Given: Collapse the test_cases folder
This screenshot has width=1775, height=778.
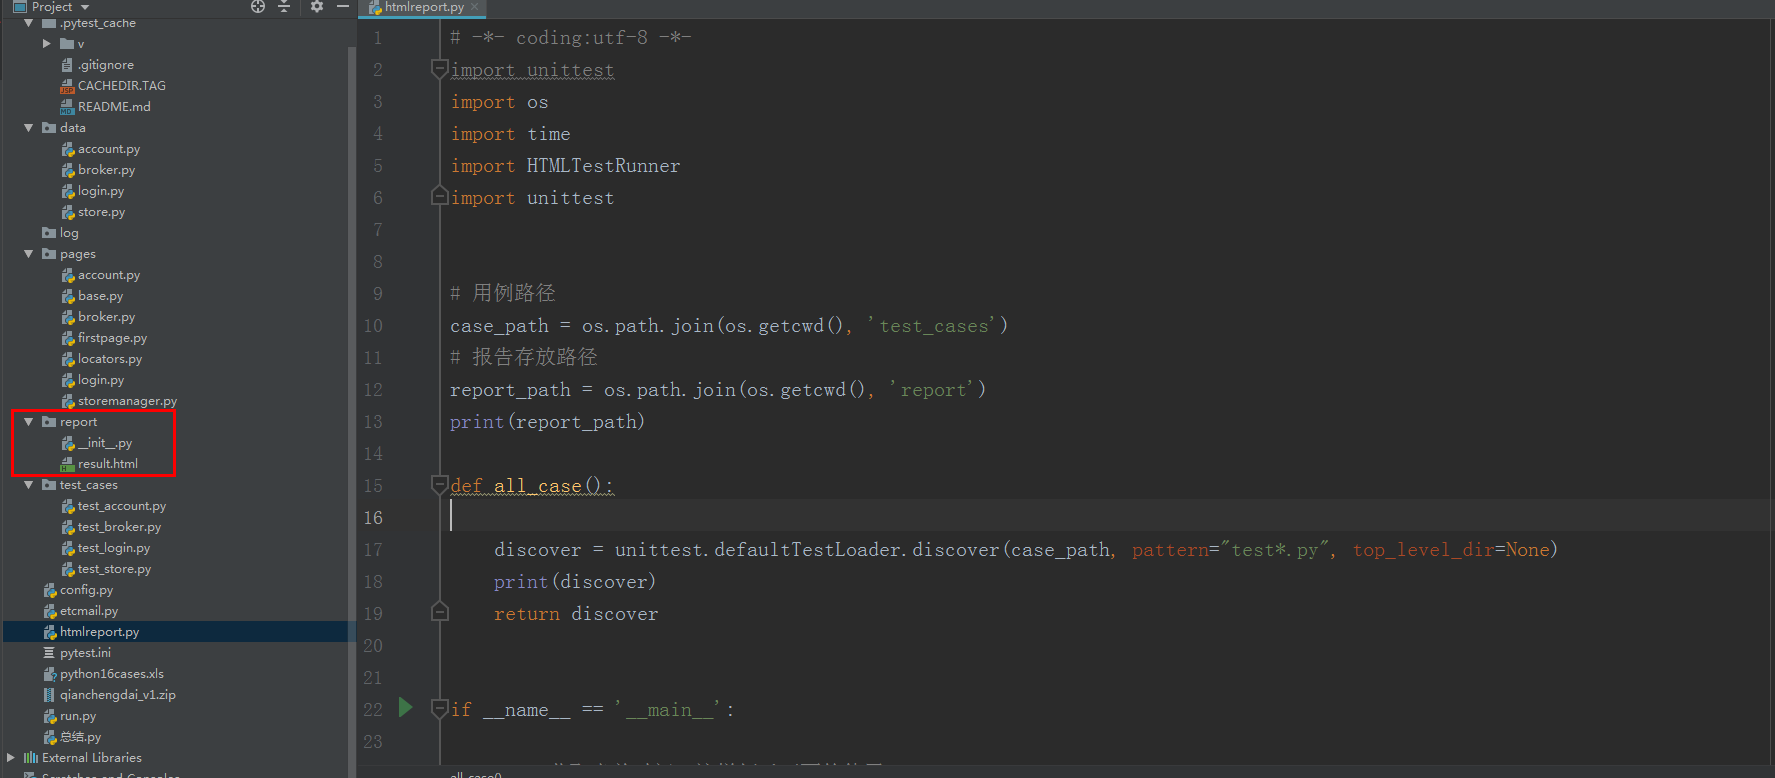Looking at the screenshot, I should pos(29,485).
